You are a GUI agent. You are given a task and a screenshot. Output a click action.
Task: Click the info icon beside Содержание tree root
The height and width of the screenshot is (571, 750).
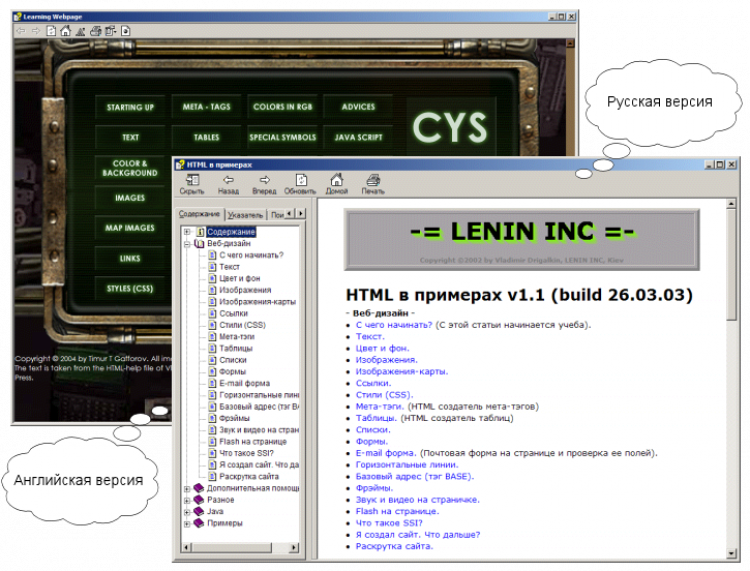[200, 232]
